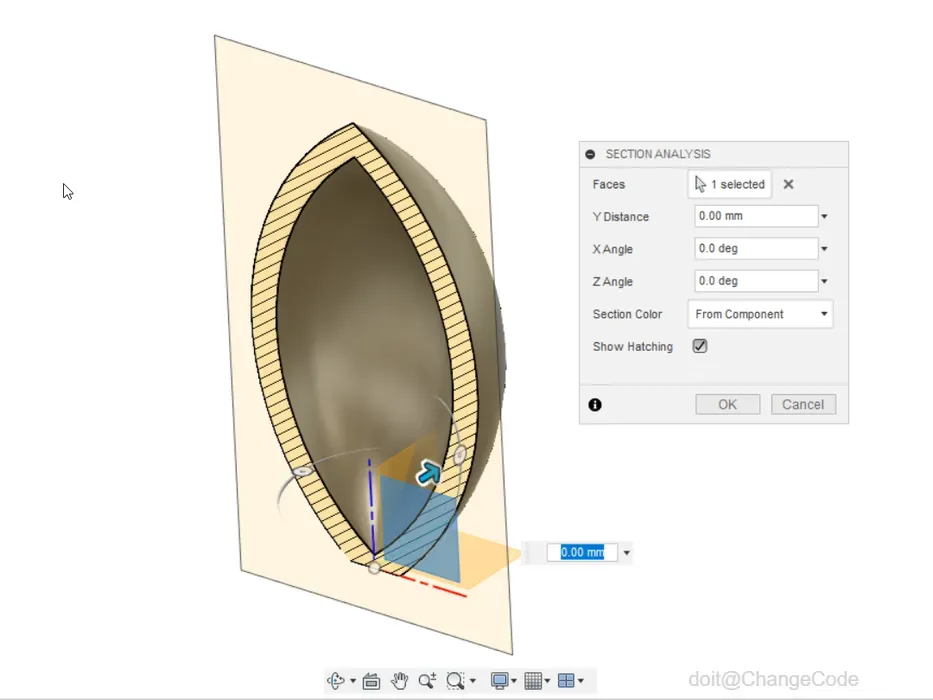The width and height of the screenshot is (933, 700).
Task: Expand the Y Distance dropdown arrow
Action: [x=824, y=217]
